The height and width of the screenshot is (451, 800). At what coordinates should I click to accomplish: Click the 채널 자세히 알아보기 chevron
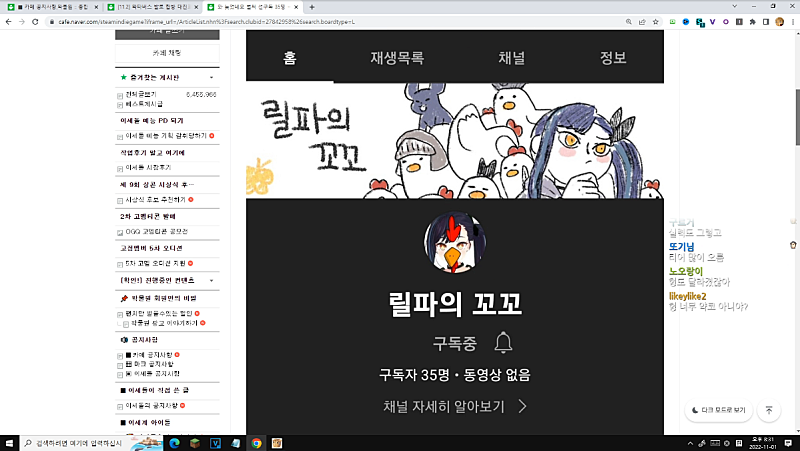[x=522, y=406]
